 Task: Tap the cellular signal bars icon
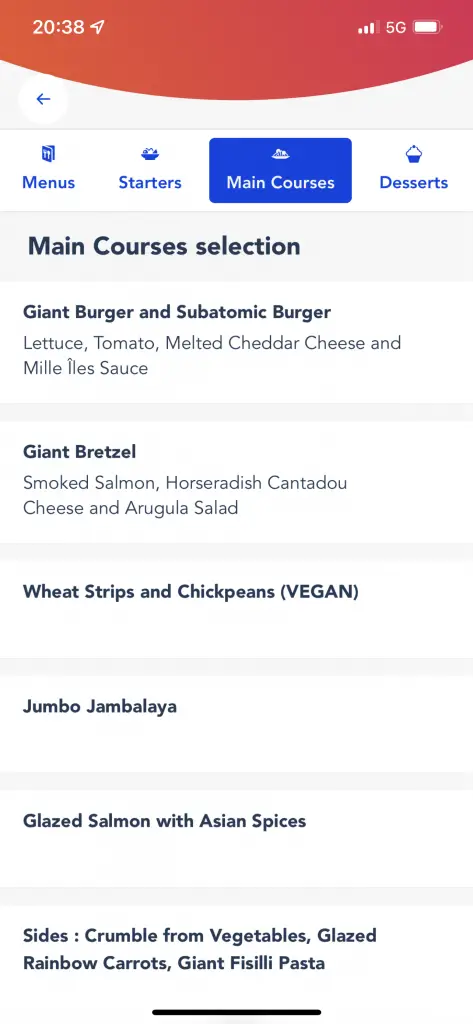(x=368, y=27)
